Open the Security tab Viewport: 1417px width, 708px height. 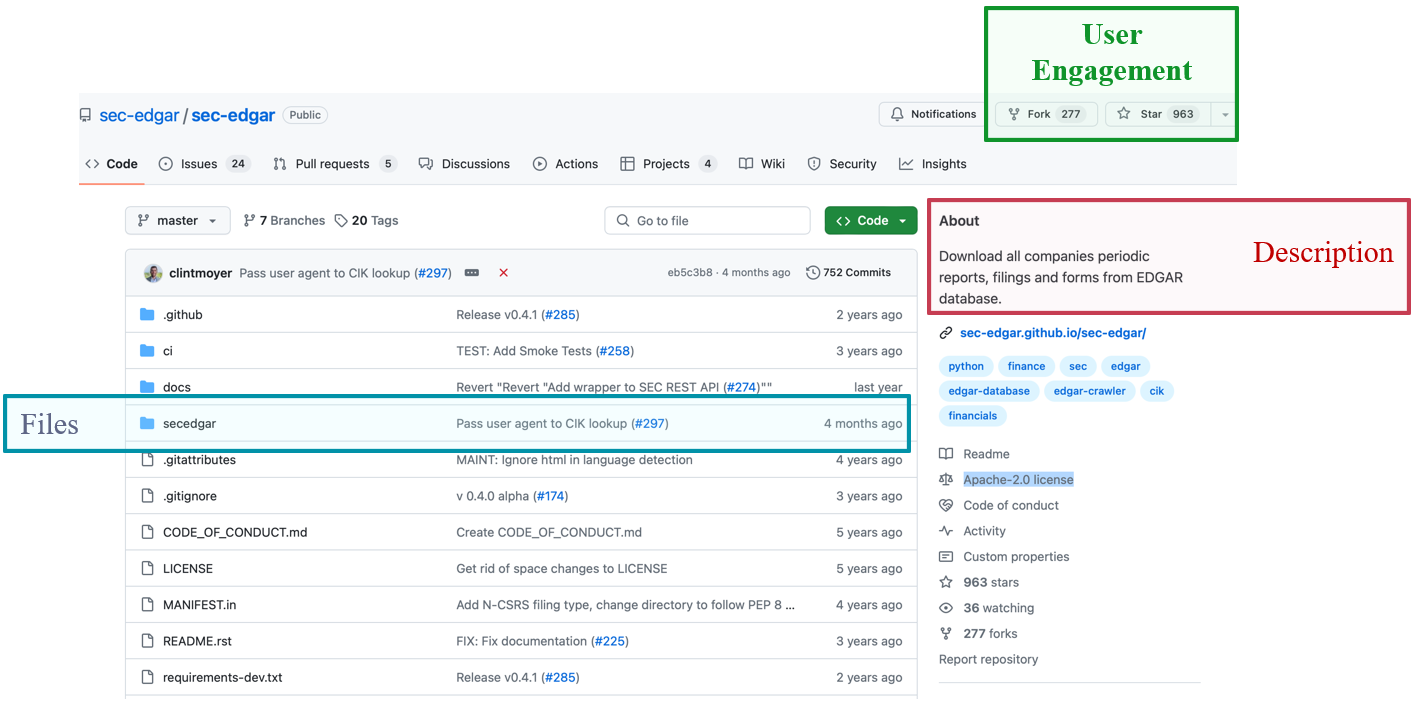(842, 164)
